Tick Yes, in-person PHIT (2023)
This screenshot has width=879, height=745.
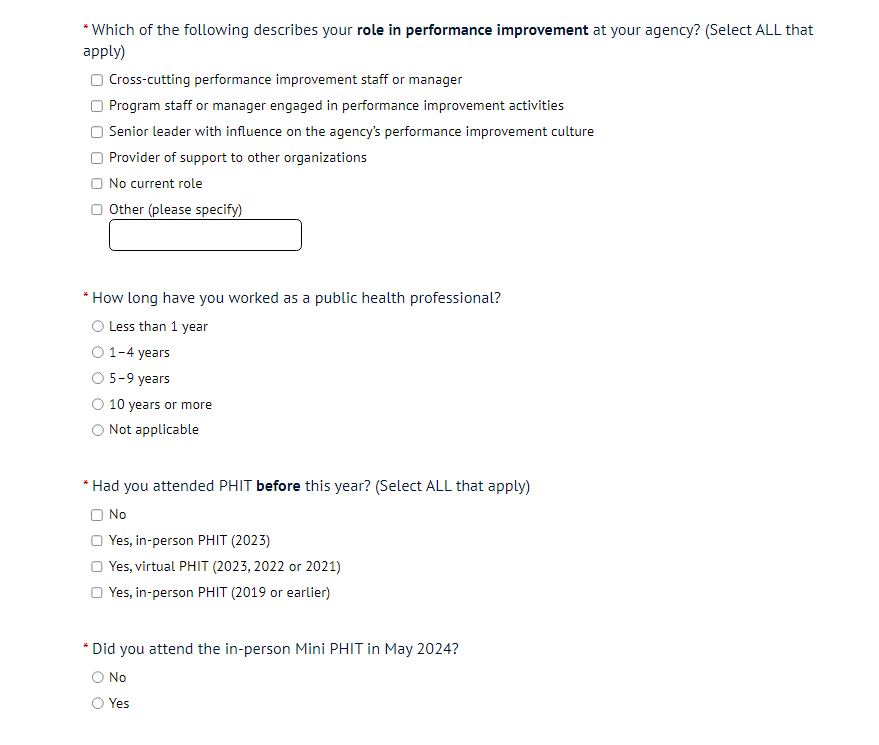(x=97, y=541)
